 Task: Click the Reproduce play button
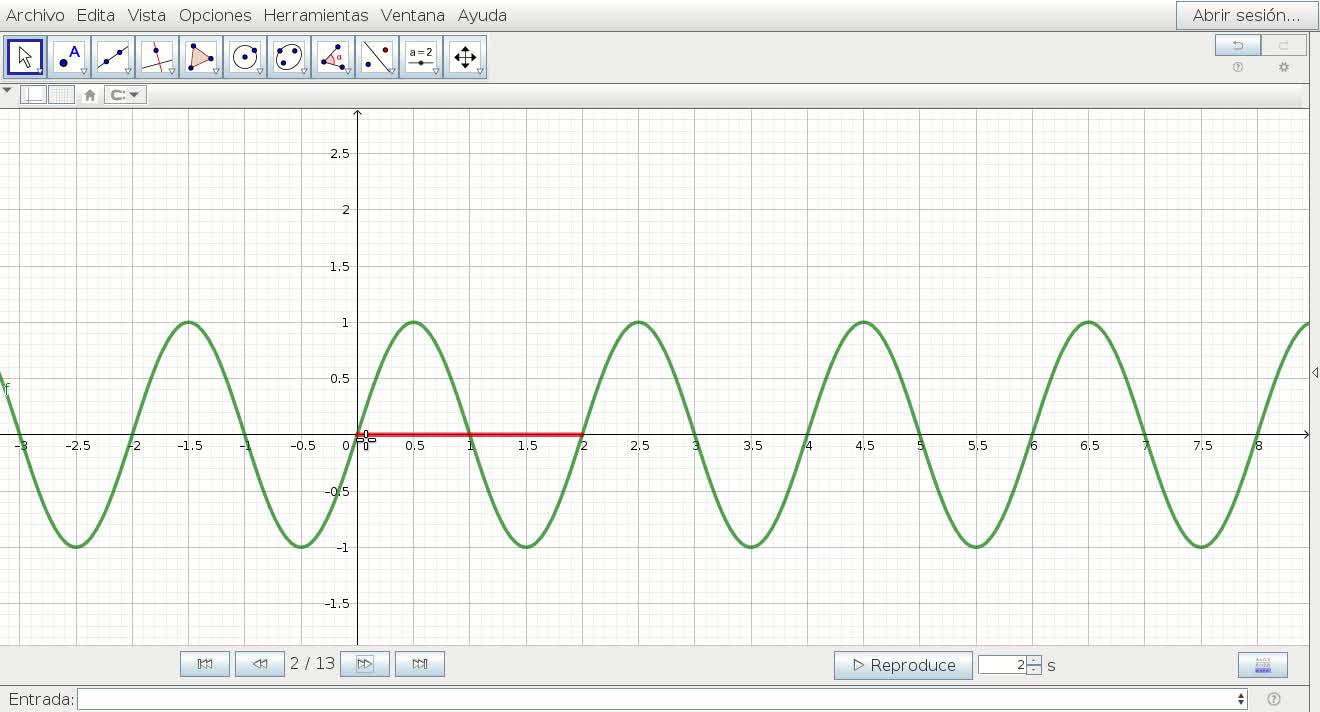[x=903, y=665]
